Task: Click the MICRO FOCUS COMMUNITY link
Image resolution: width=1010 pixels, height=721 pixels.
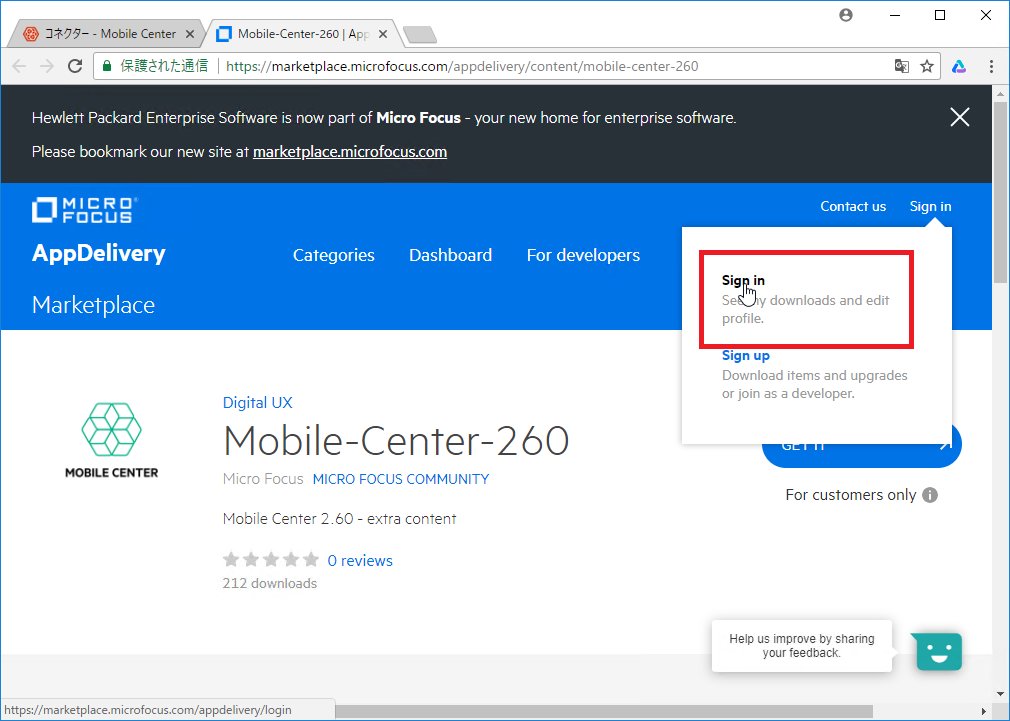Action: (x=400, y=479)
